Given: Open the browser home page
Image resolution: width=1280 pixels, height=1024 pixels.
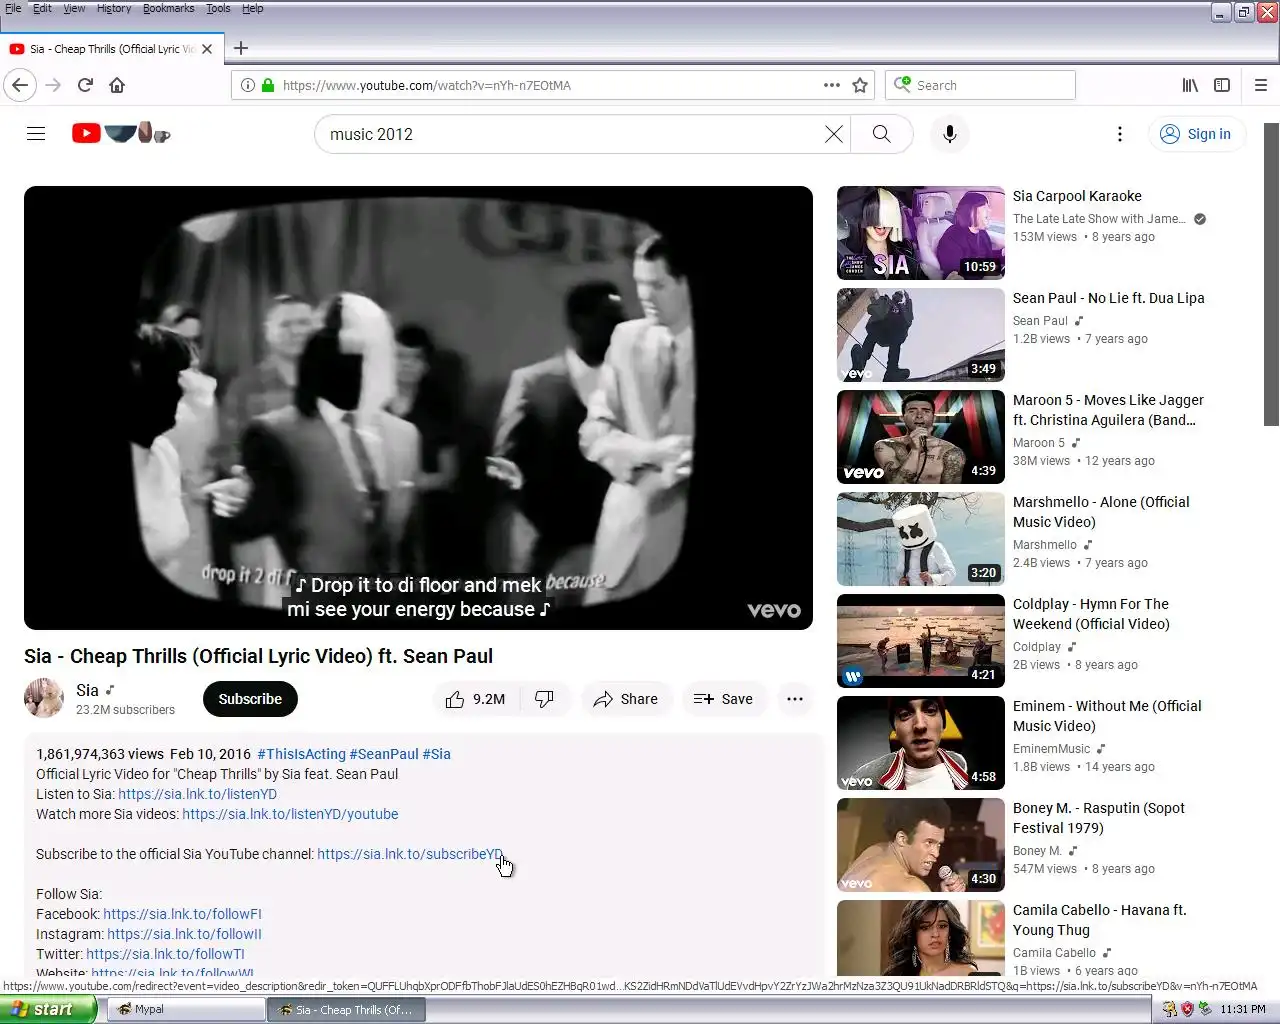Looking at the screenshot, I should tap(117, 85).
